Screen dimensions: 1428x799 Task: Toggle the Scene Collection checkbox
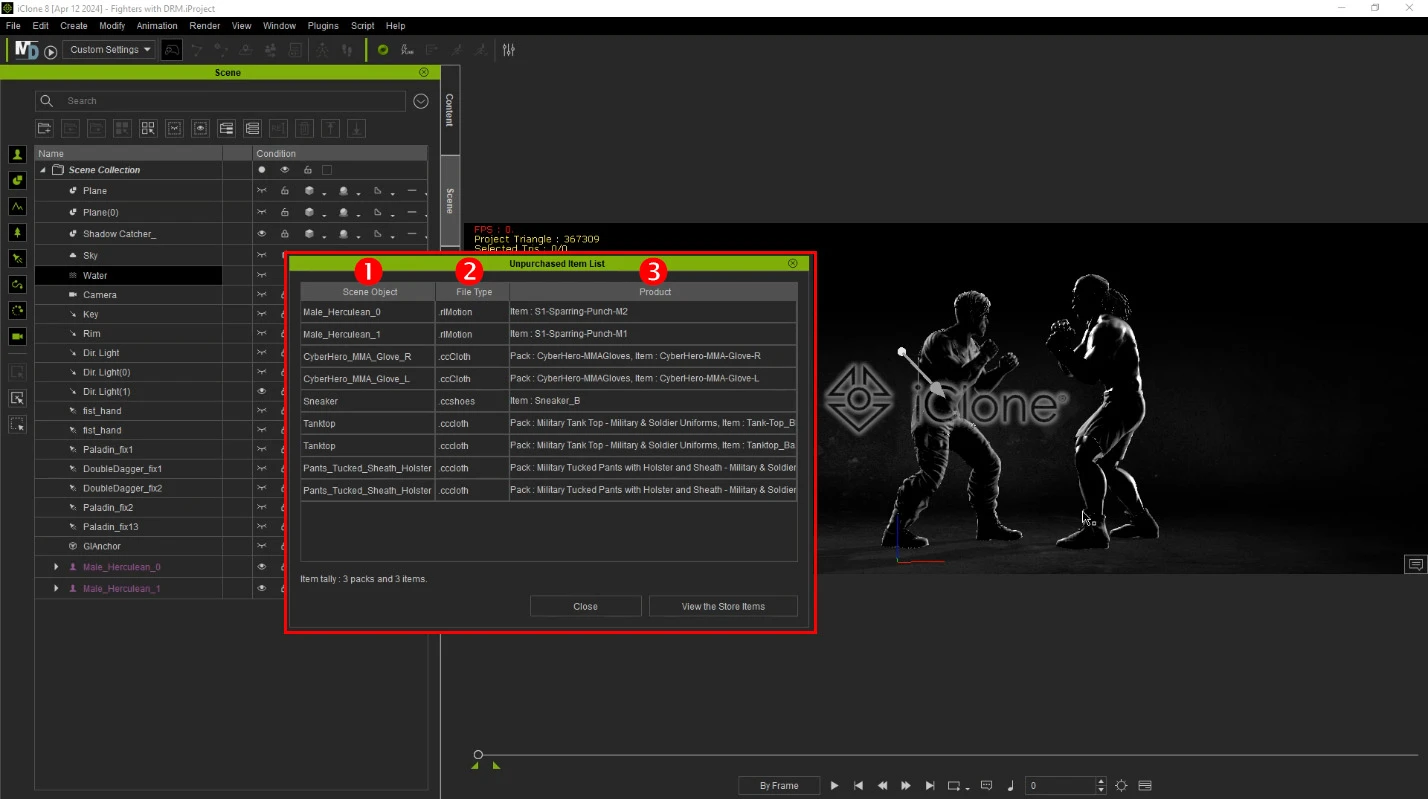pyautogui.click(x=327, y=170)
